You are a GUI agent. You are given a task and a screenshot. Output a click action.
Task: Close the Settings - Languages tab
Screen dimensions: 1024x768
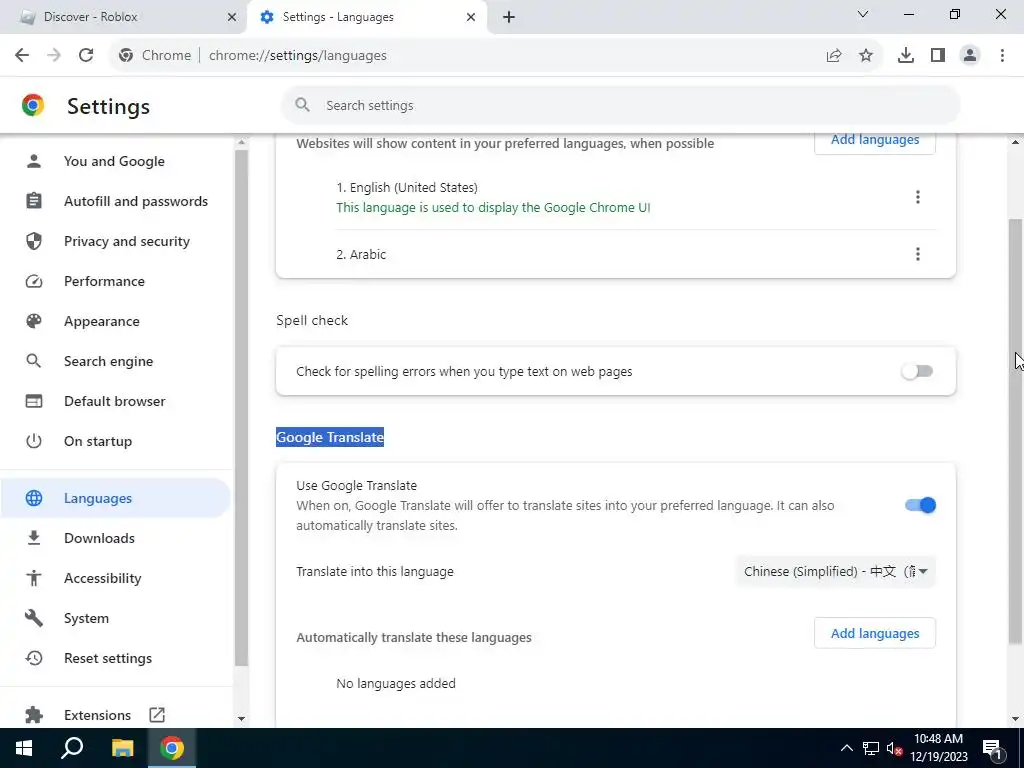[x=471, y=17]
